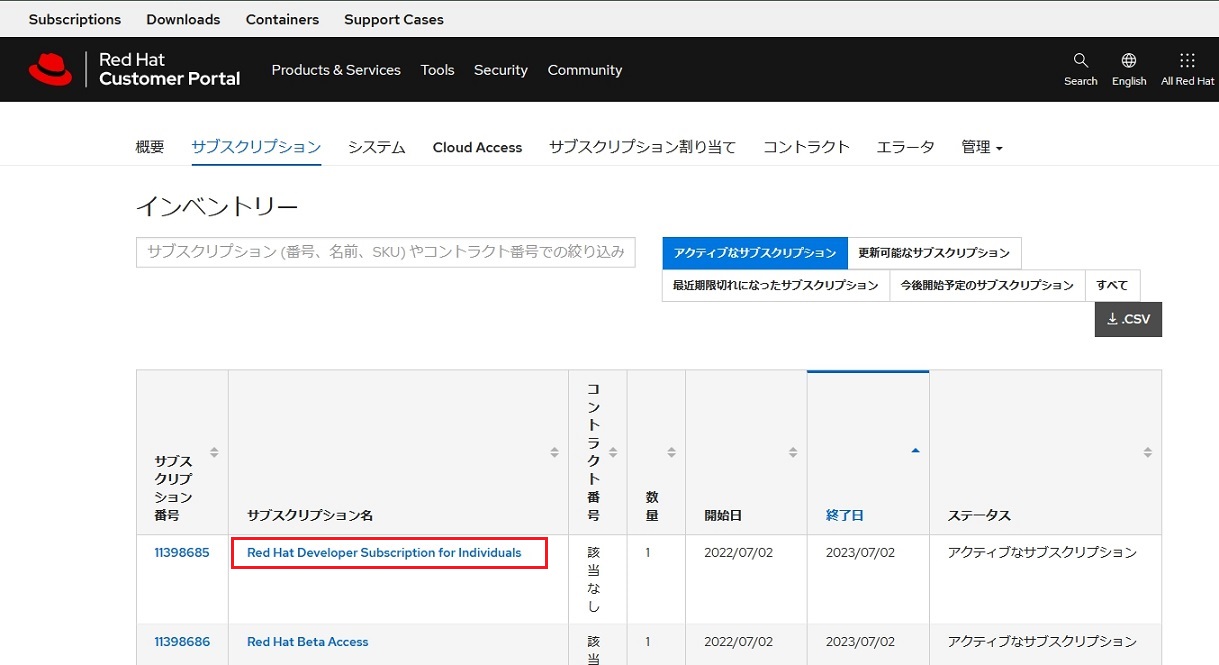
Task: Switch to the Cloud Access tab
Action: pos(477,147)
